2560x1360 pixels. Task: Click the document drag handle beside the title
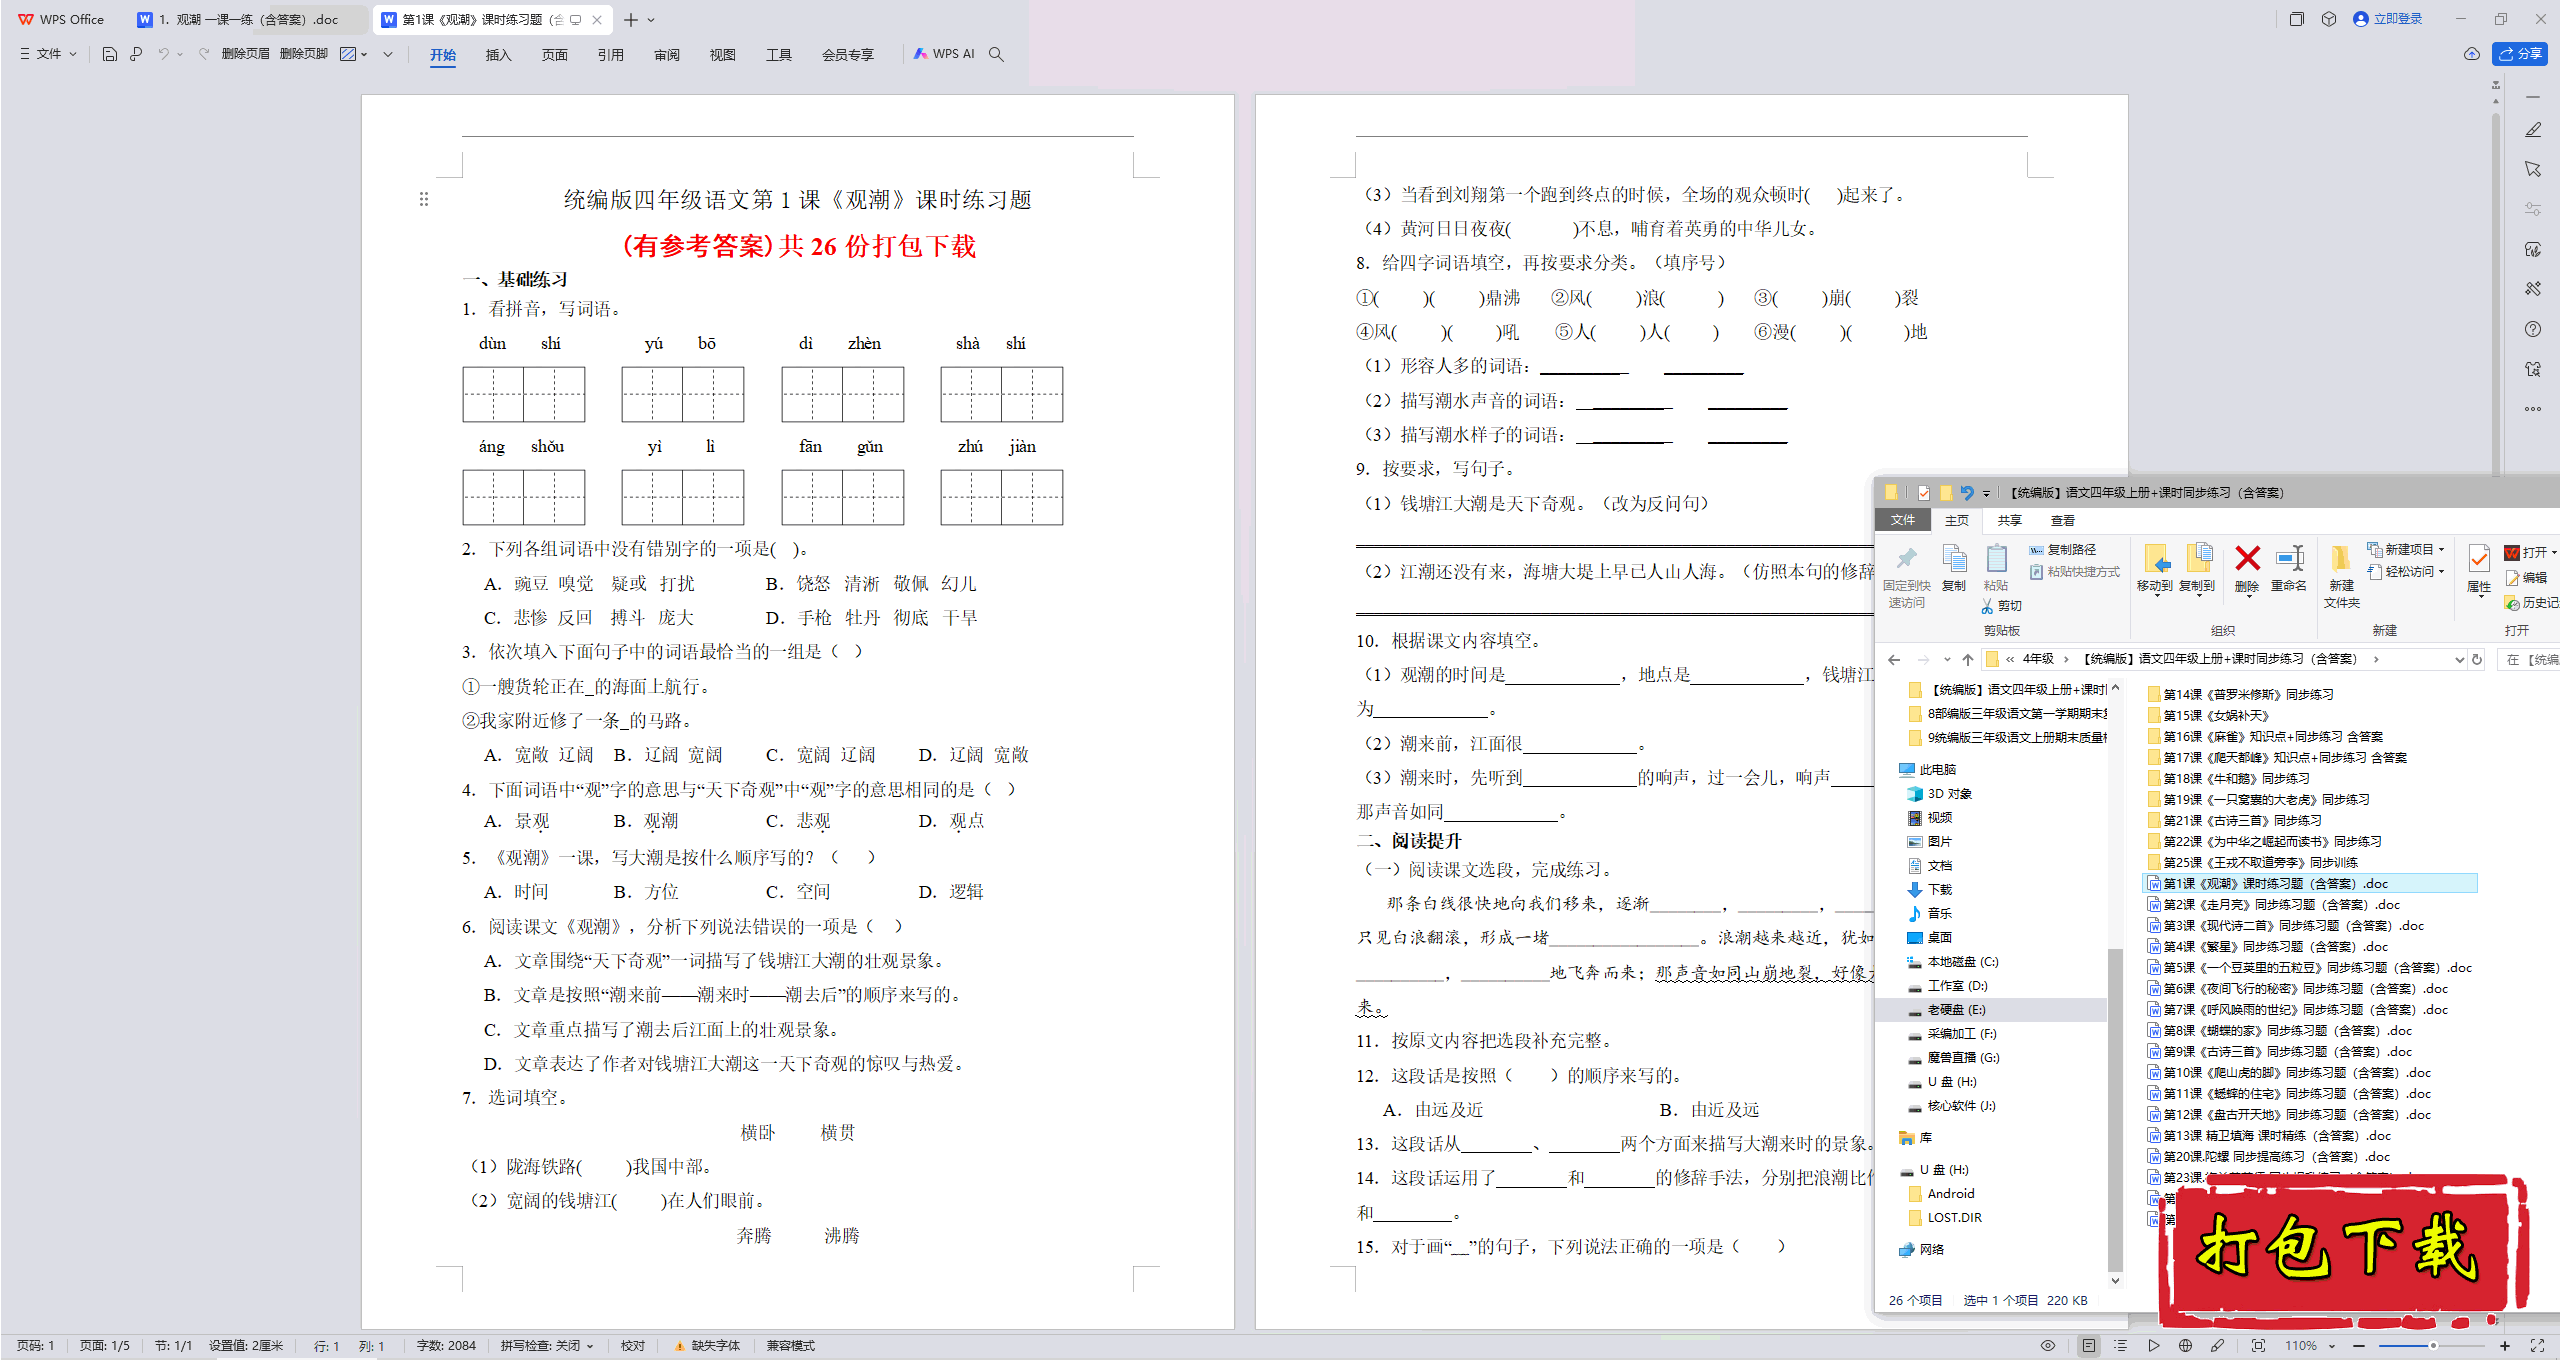424,199
